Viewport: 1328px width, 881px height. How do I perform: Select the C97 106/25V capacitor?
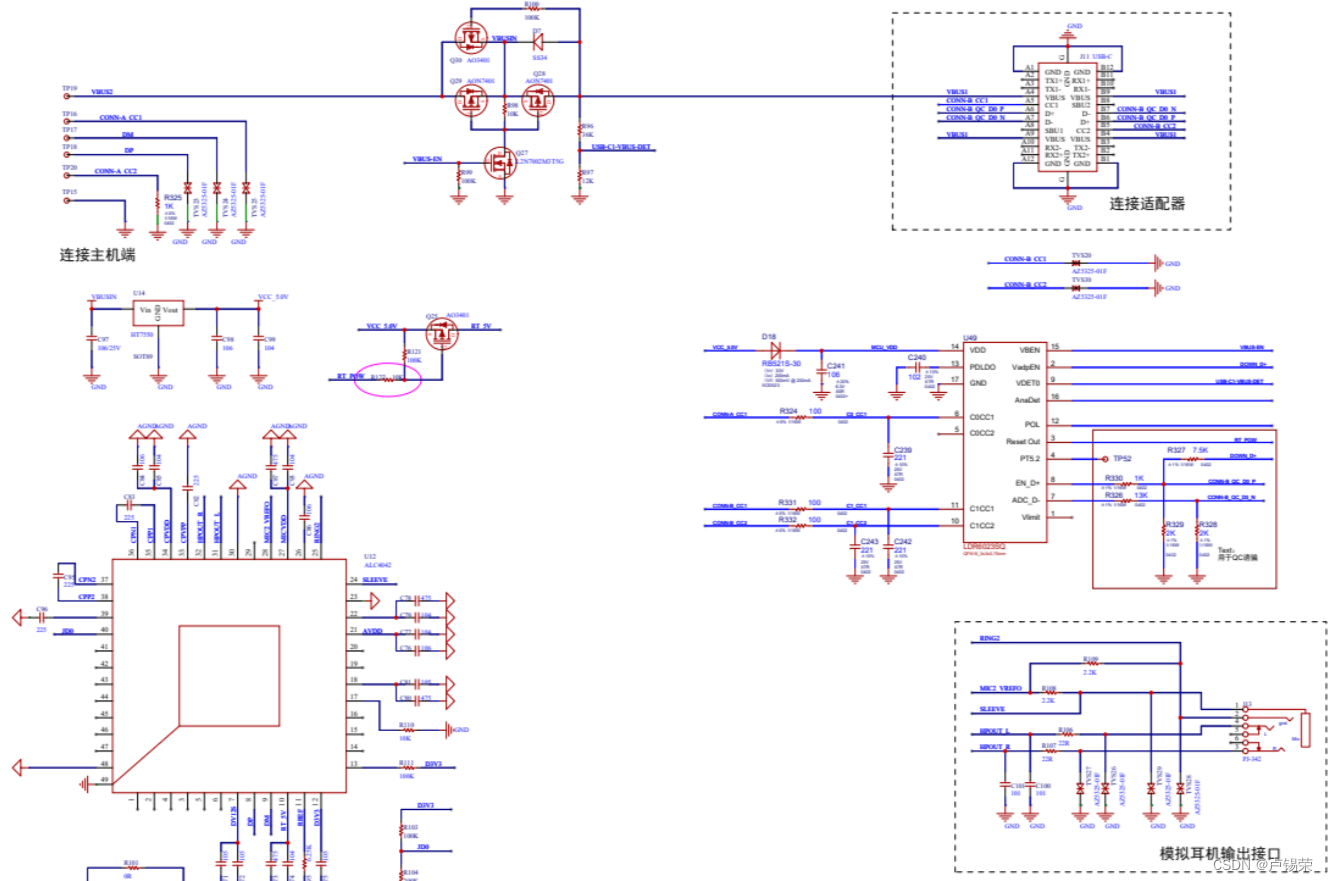[93, 340]
